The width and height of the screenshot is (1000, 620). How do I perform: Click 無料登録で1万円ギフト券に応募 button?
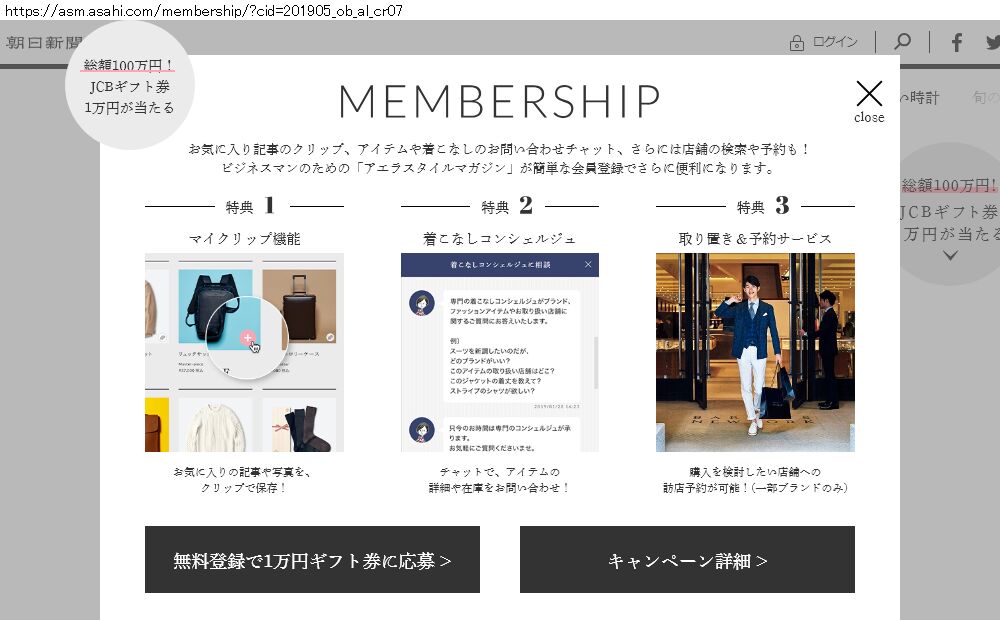pos(312,559)
